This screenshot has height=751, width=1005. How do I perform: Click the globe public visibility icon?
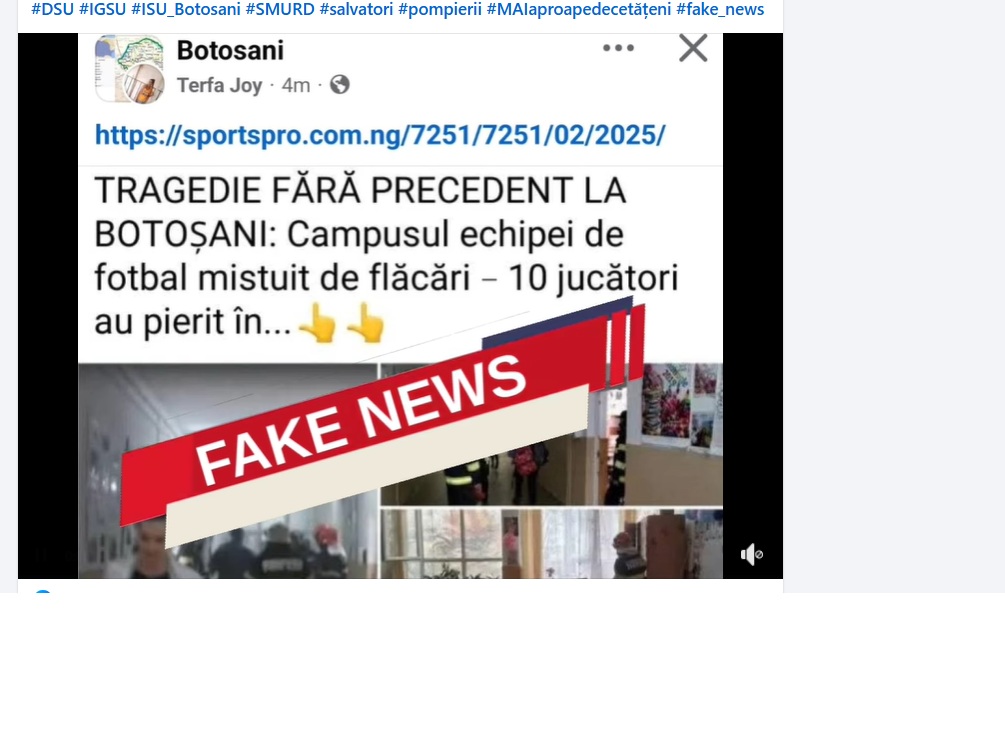point(340,85)
